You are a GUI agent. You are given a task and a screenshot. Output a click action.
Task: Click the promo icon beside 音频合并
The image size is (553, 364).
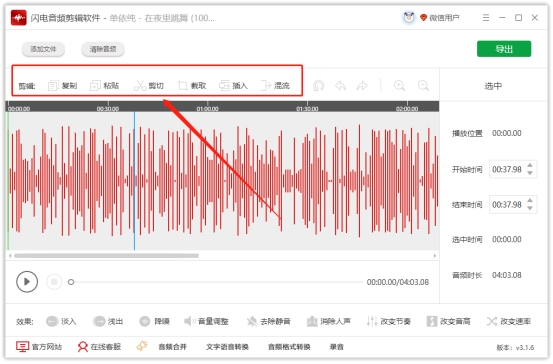[x=142, y=346]
